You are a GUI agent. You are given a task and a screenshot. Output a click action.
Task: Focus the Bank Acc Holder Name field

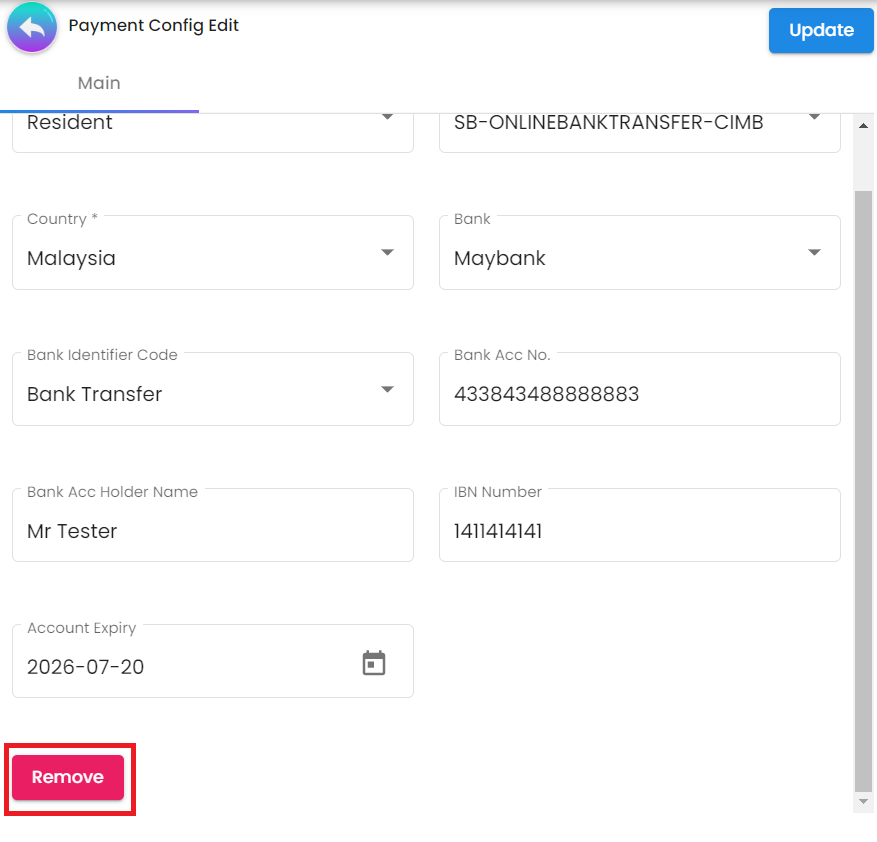coord(212,531)
